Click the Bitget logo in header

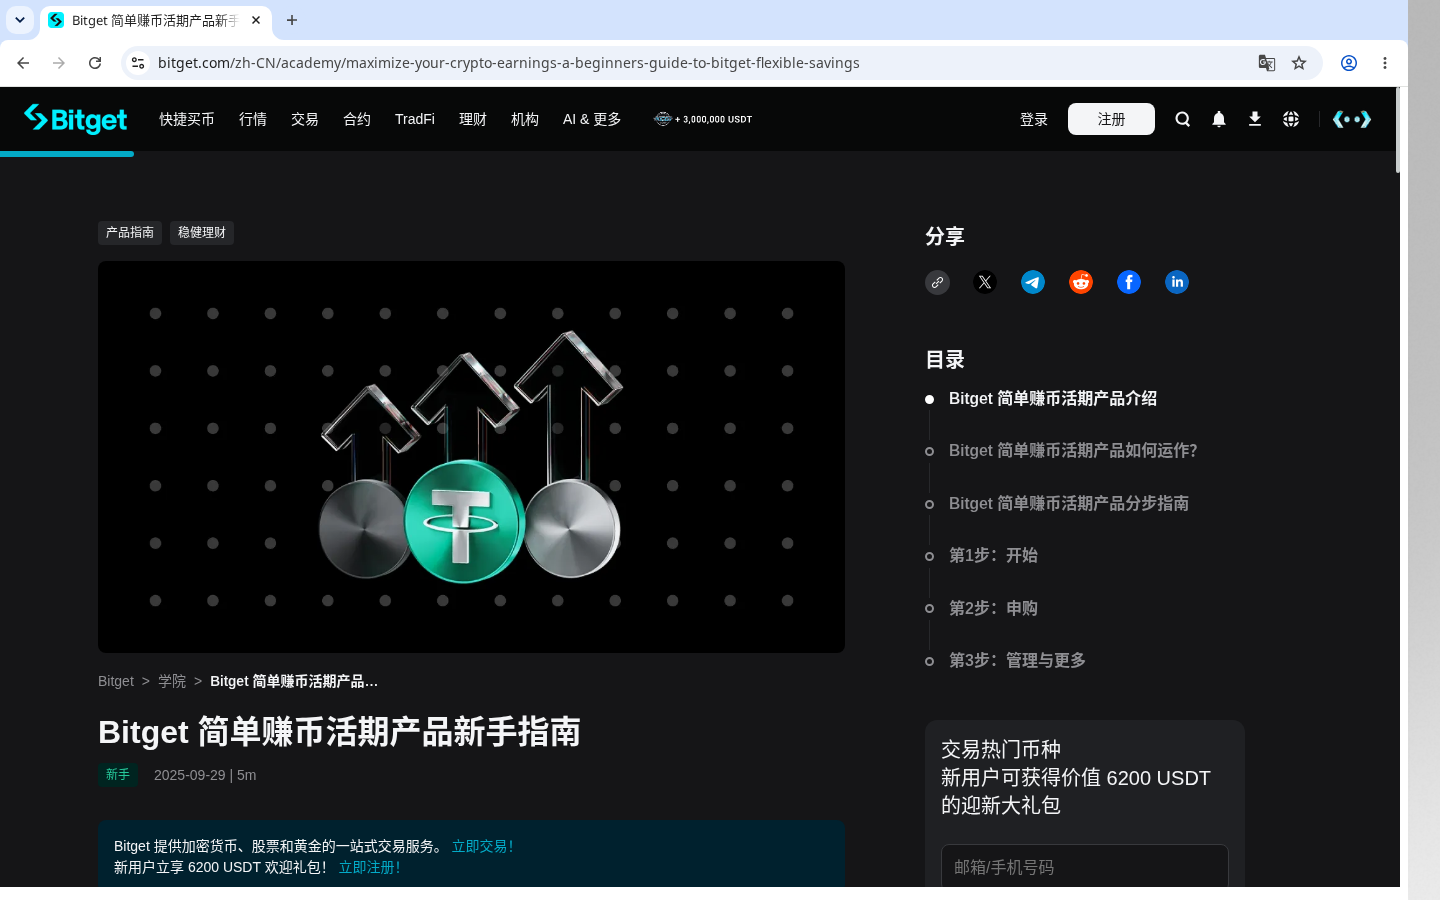[x=76, y=119]
